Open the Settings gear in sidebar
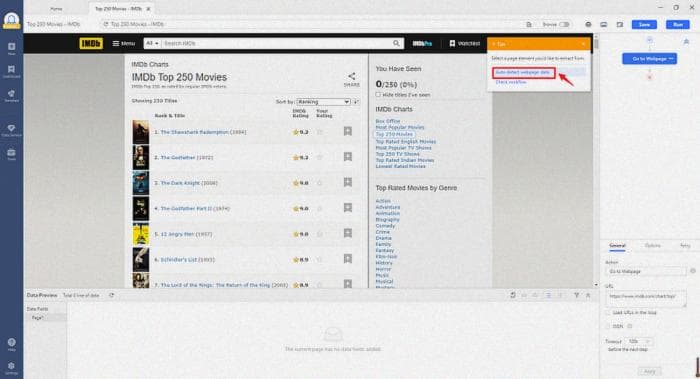 12,367
